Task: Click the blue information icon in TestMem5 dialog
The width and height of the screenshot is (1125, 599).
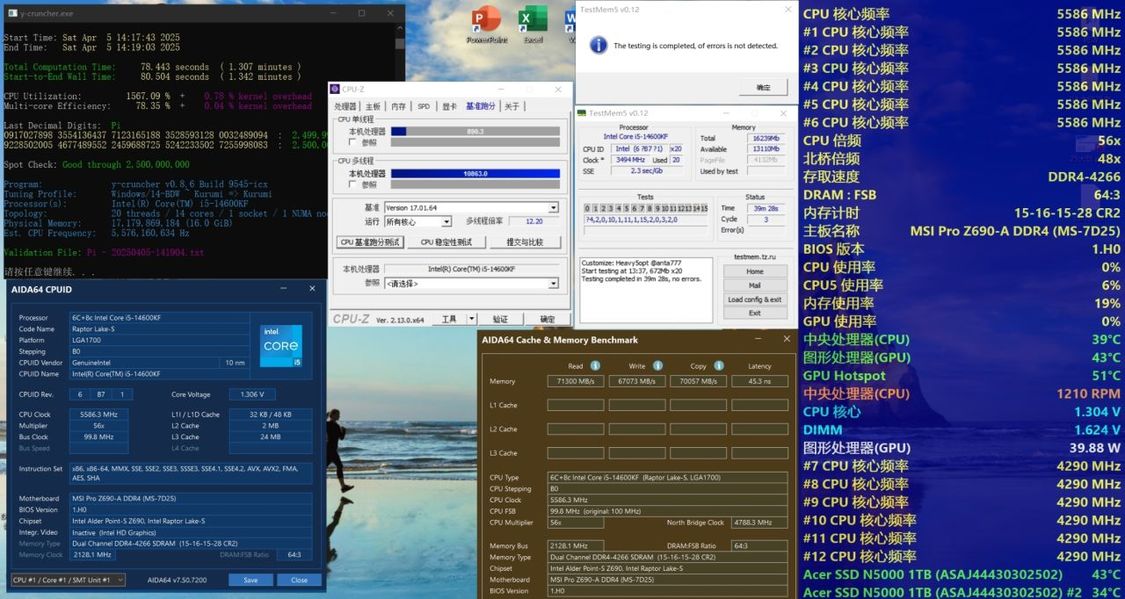Action: pos(598,45)
